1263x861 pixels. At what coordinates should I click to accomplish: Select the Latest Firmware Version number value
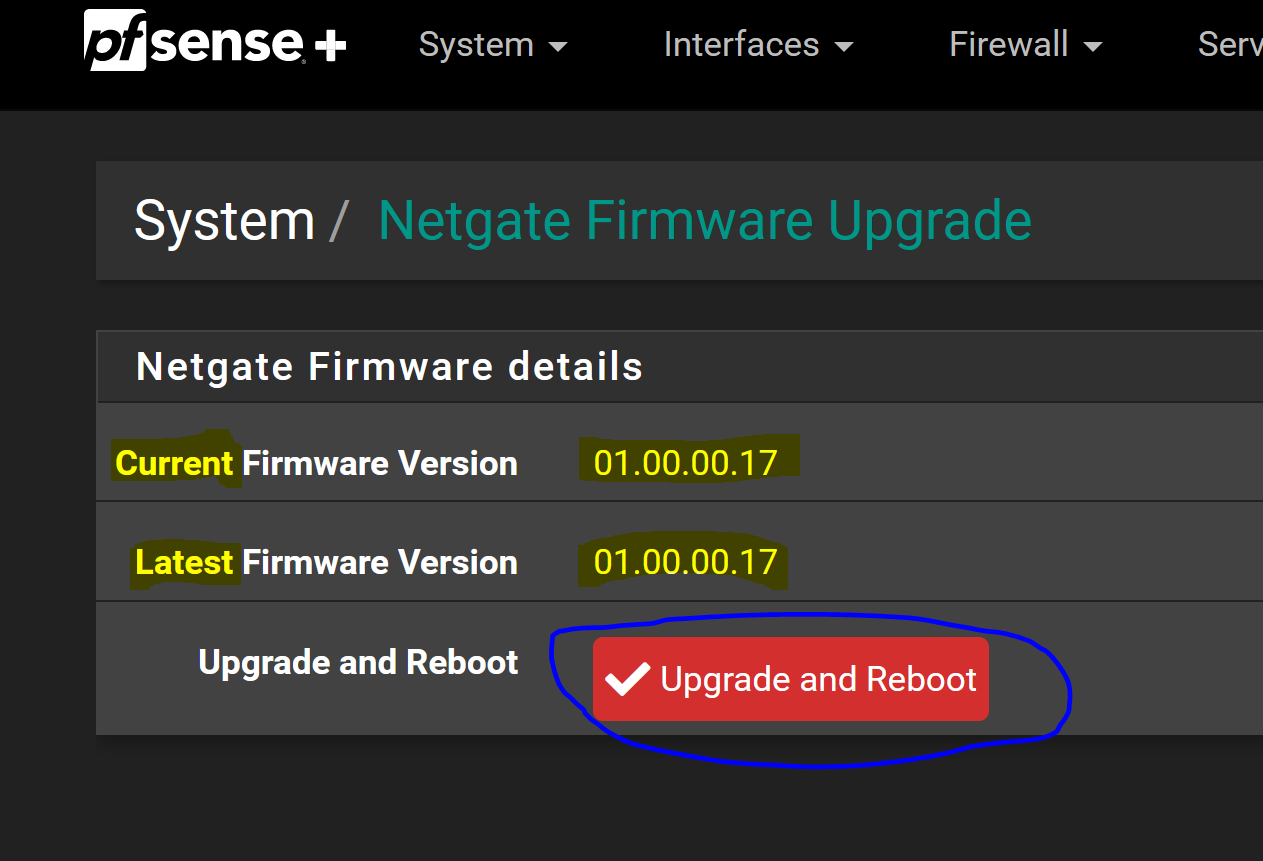click(686, 562)
